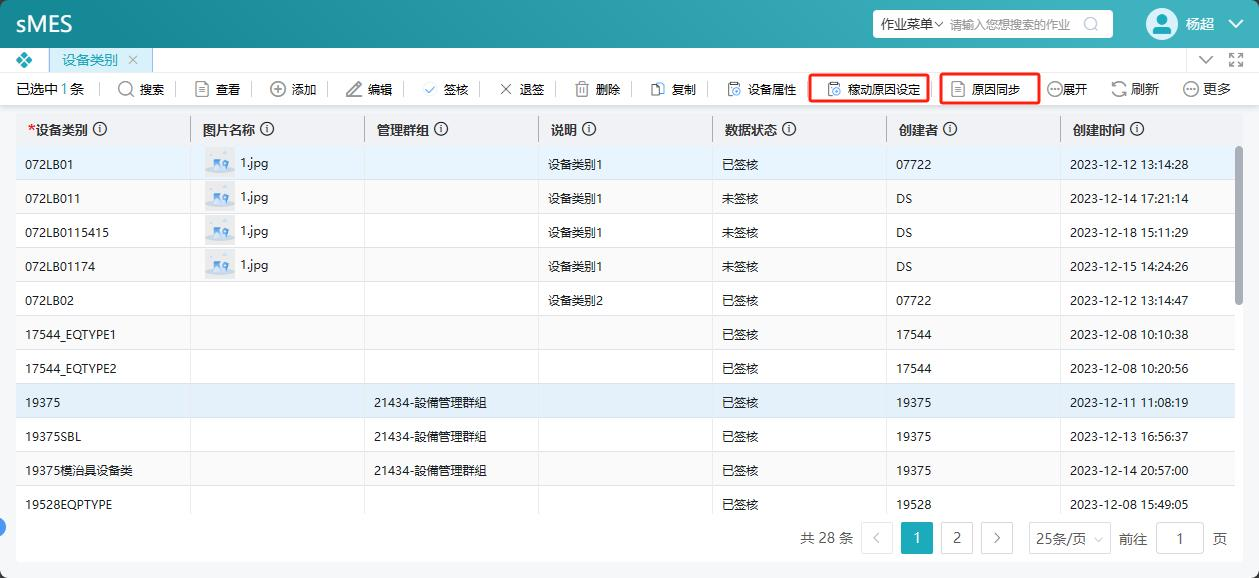Click the info icon beside 设备类别 header
The width and height of the screenshot is (1259, 578).
click(x=100, y=129)
